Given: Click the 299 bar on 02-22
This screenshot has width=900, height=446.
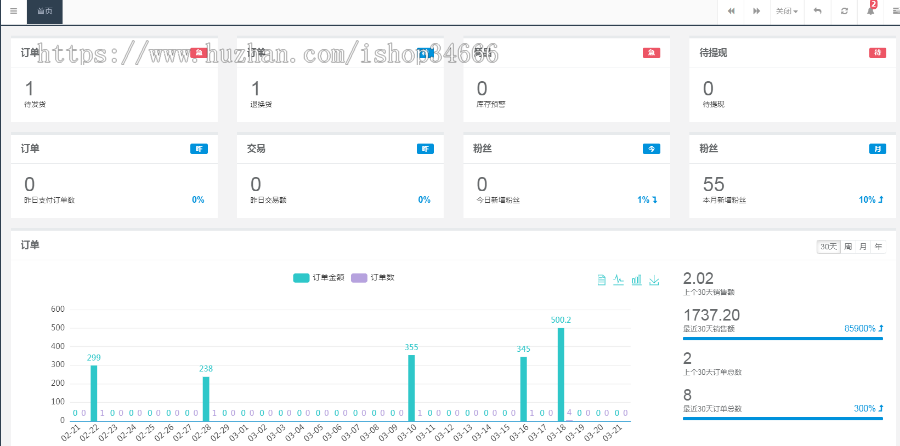Looking at the screenshot, I should (x=94, y=393).
